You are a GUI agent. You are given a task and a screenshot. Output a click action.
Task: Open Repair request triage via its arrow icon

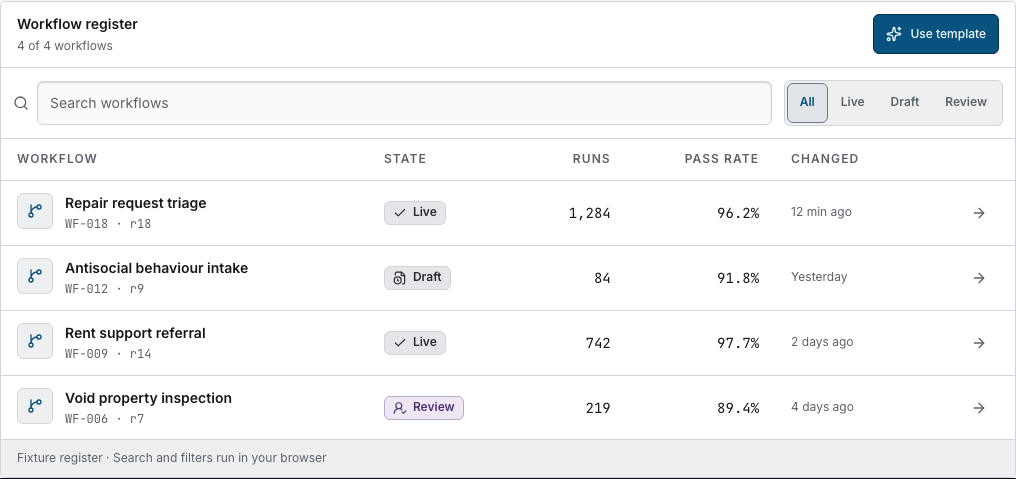coord(979,213)
